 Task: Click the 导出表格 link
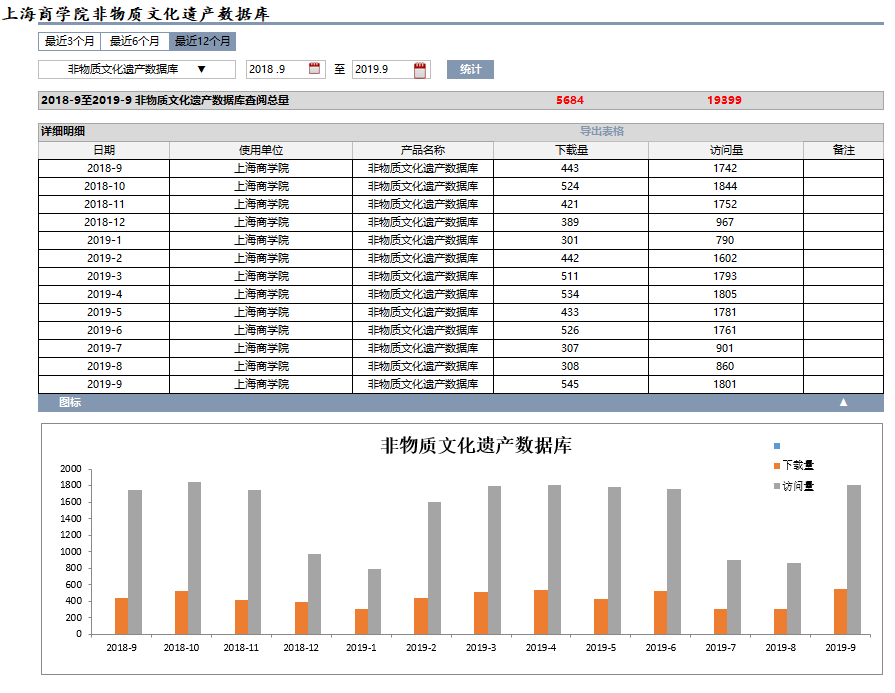coord(602,131)
